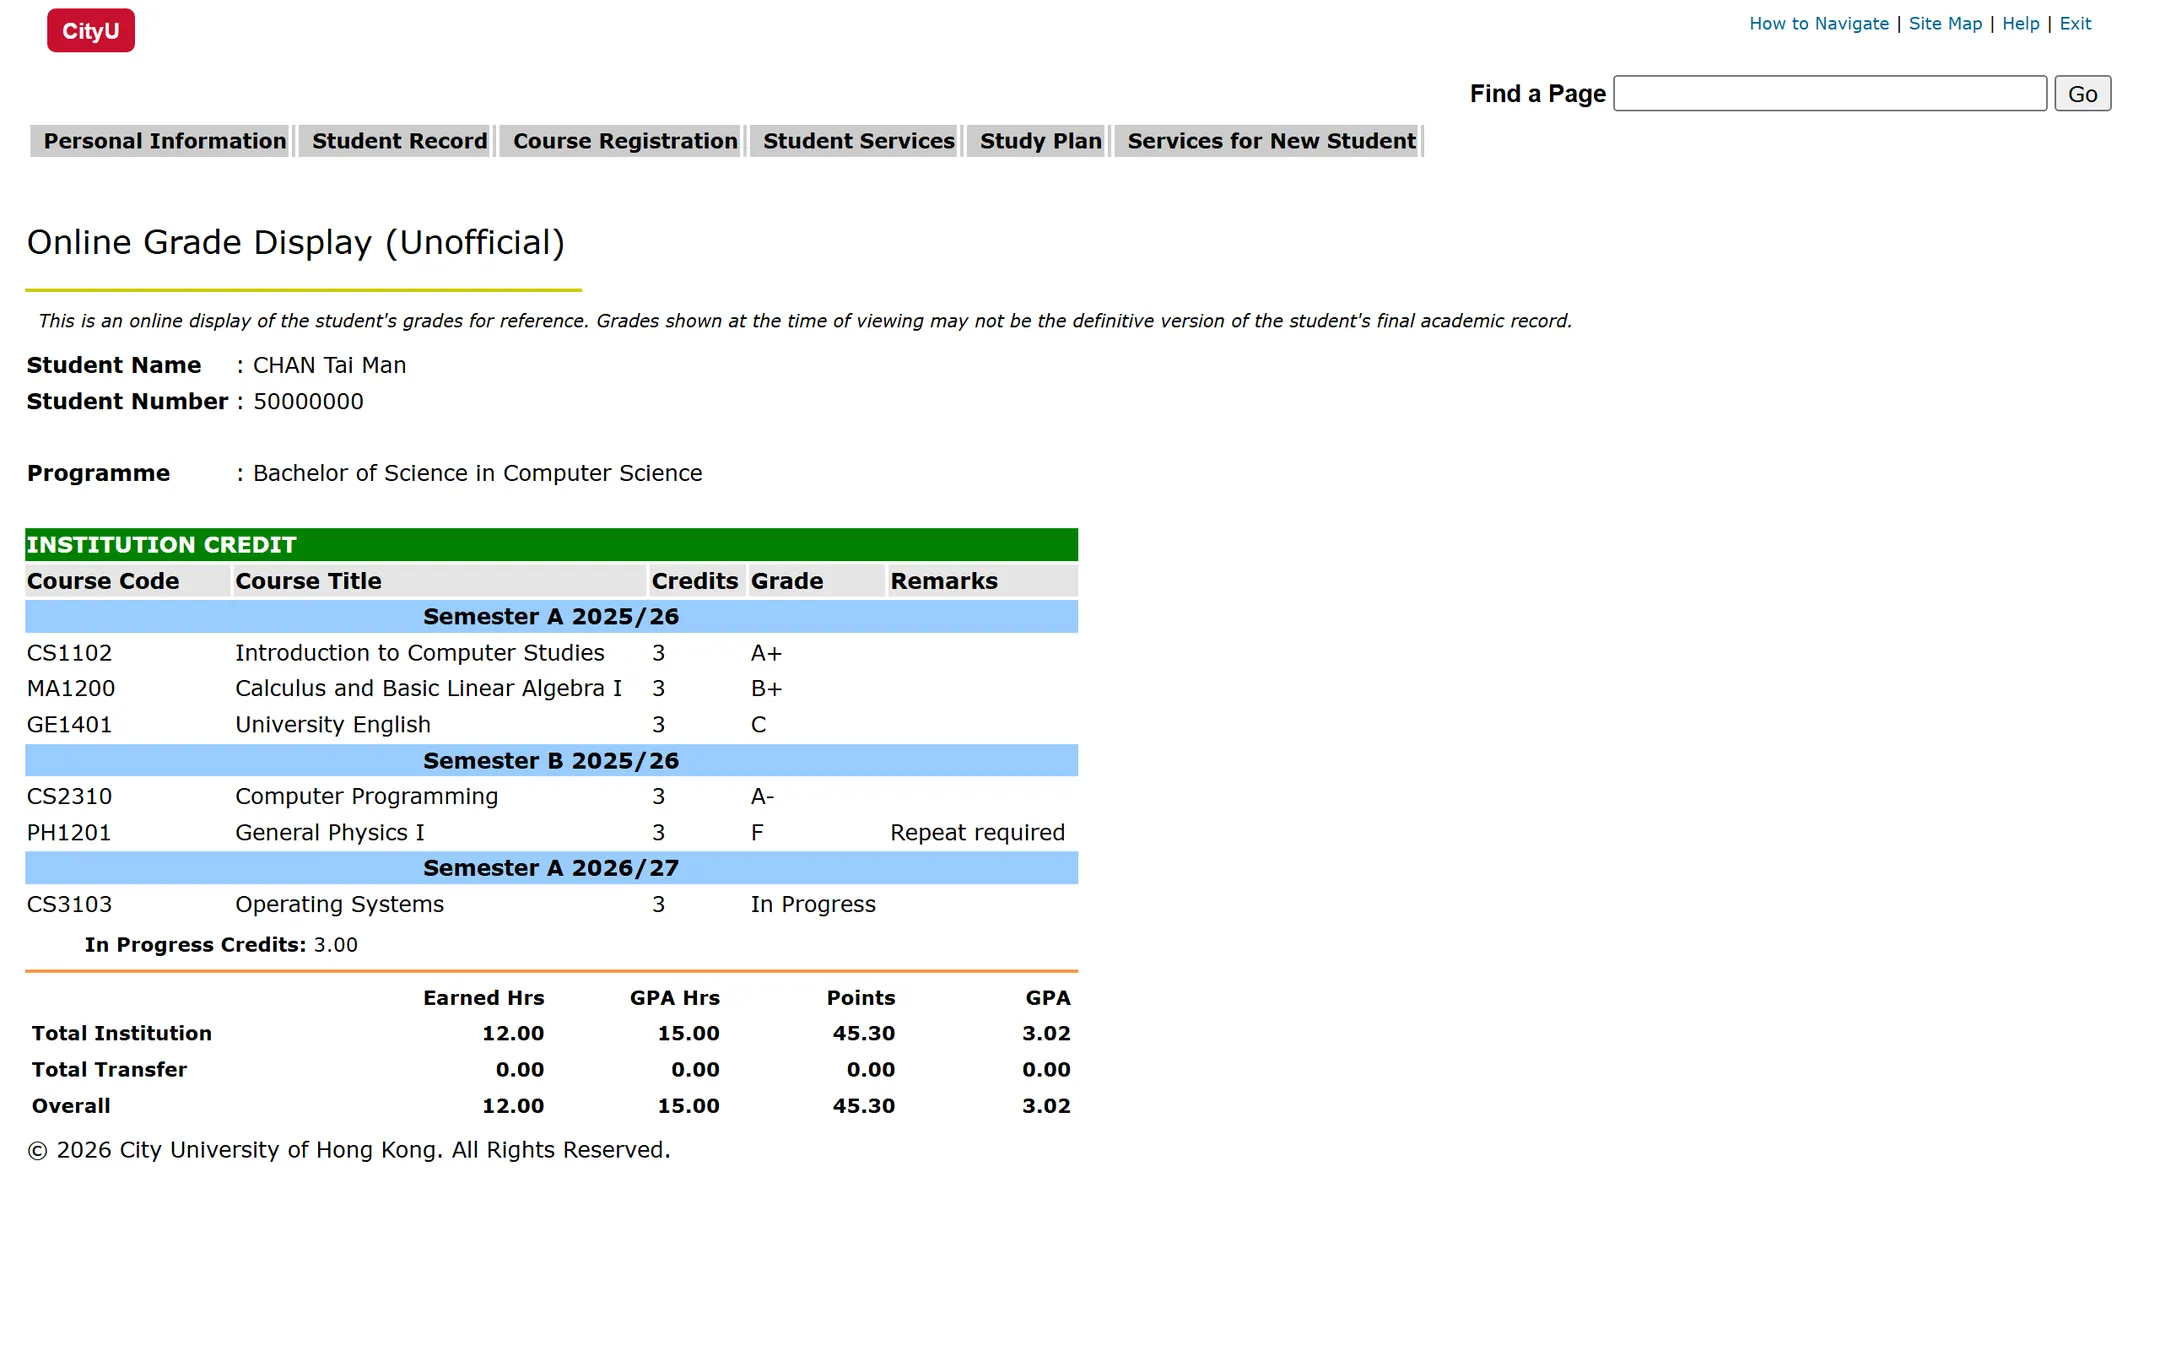Image resolution: width=2160 pixels, height=1350 pixels.
Task: Click course code GE1401
Action: click(x=70, y=725)
